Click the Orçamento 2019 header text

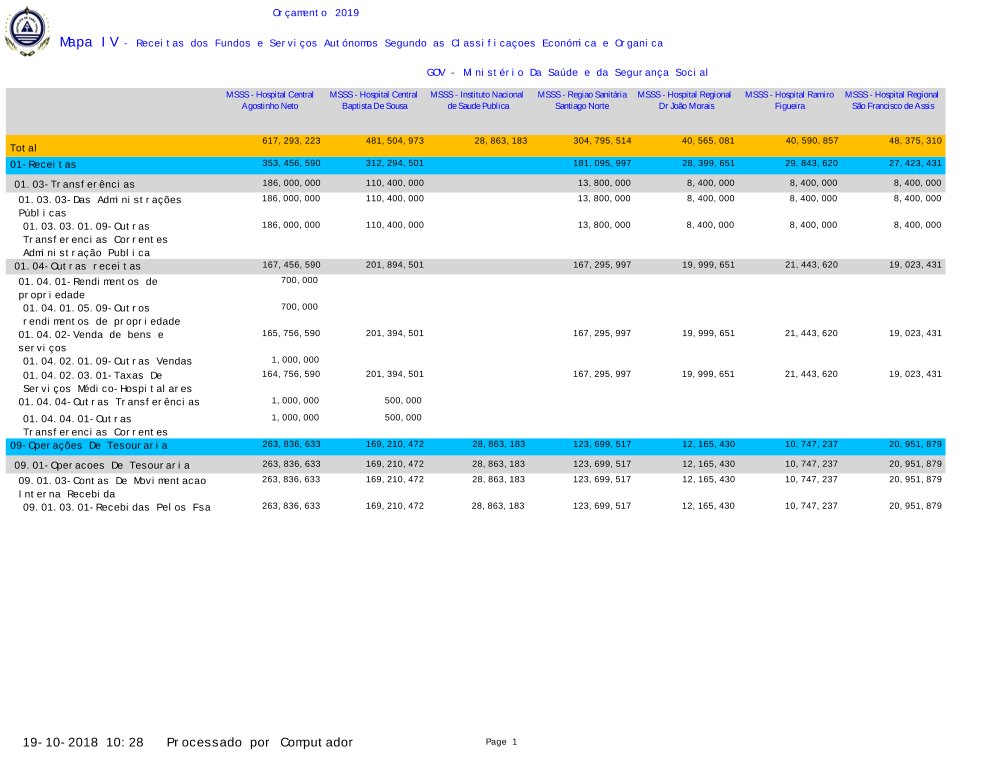pyautogui.click(x=315, y=13)
